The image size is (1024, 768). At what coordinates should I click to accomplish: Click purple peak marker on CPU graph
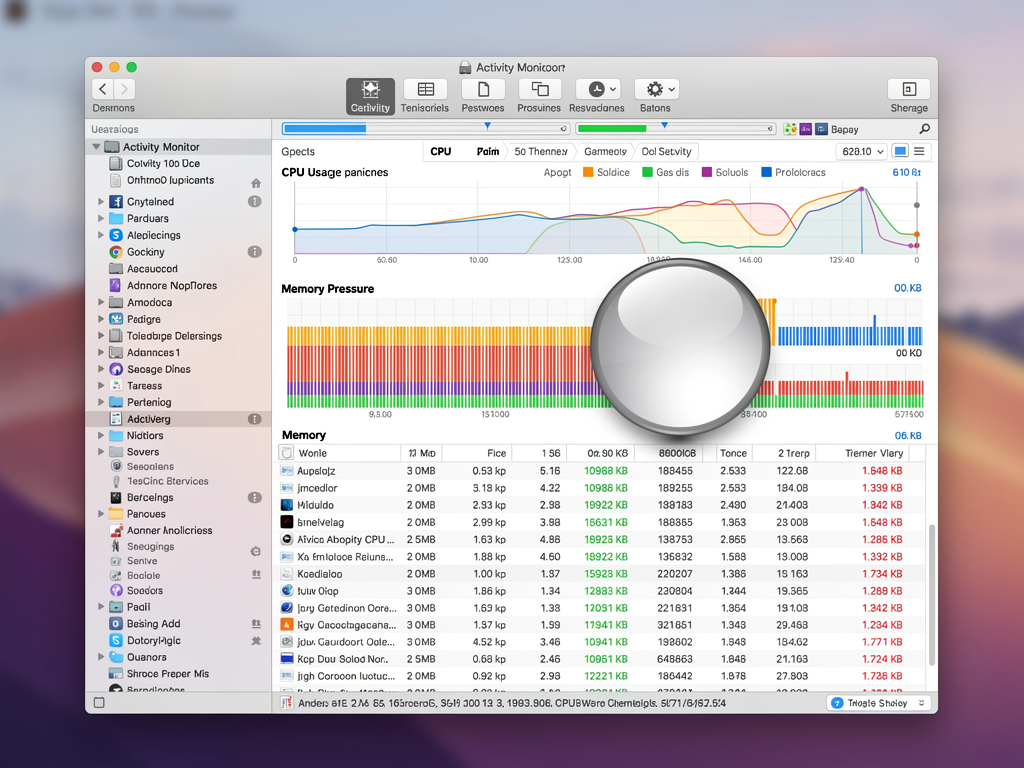coord(861,189)
